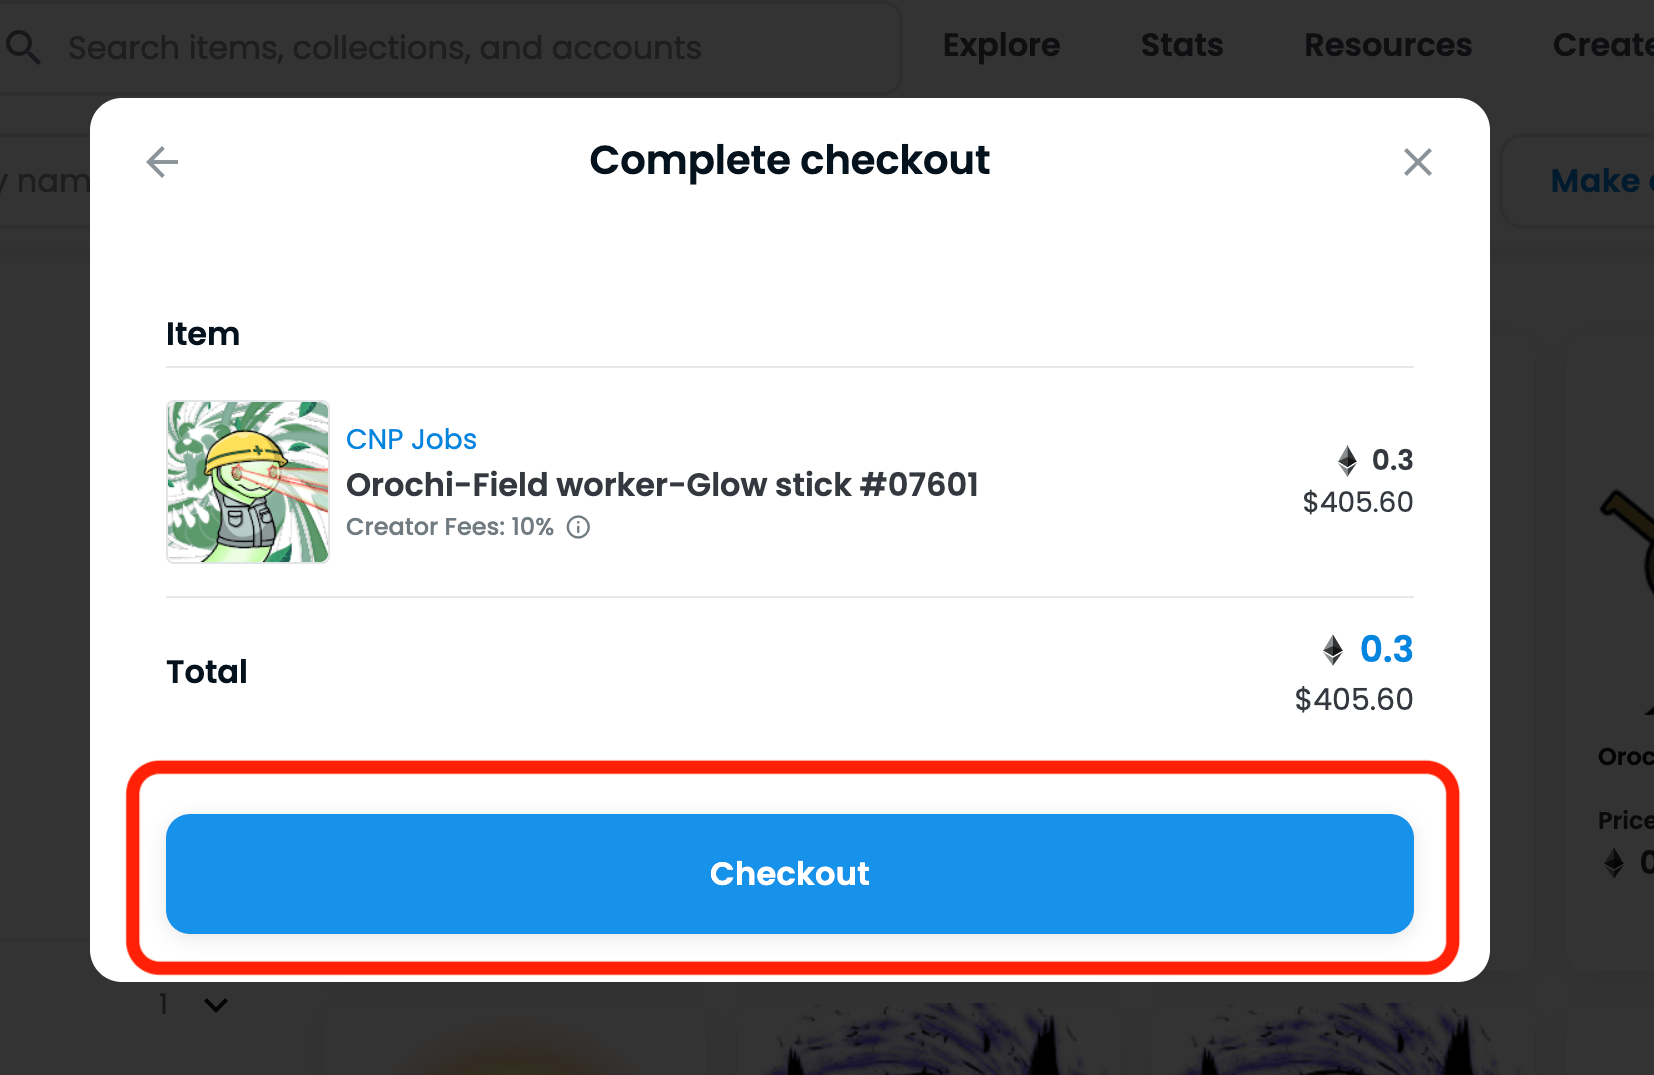The image size is (1654, 1075).
Task: Open the CNP Jobs collection link
Action: click(411, 439)
